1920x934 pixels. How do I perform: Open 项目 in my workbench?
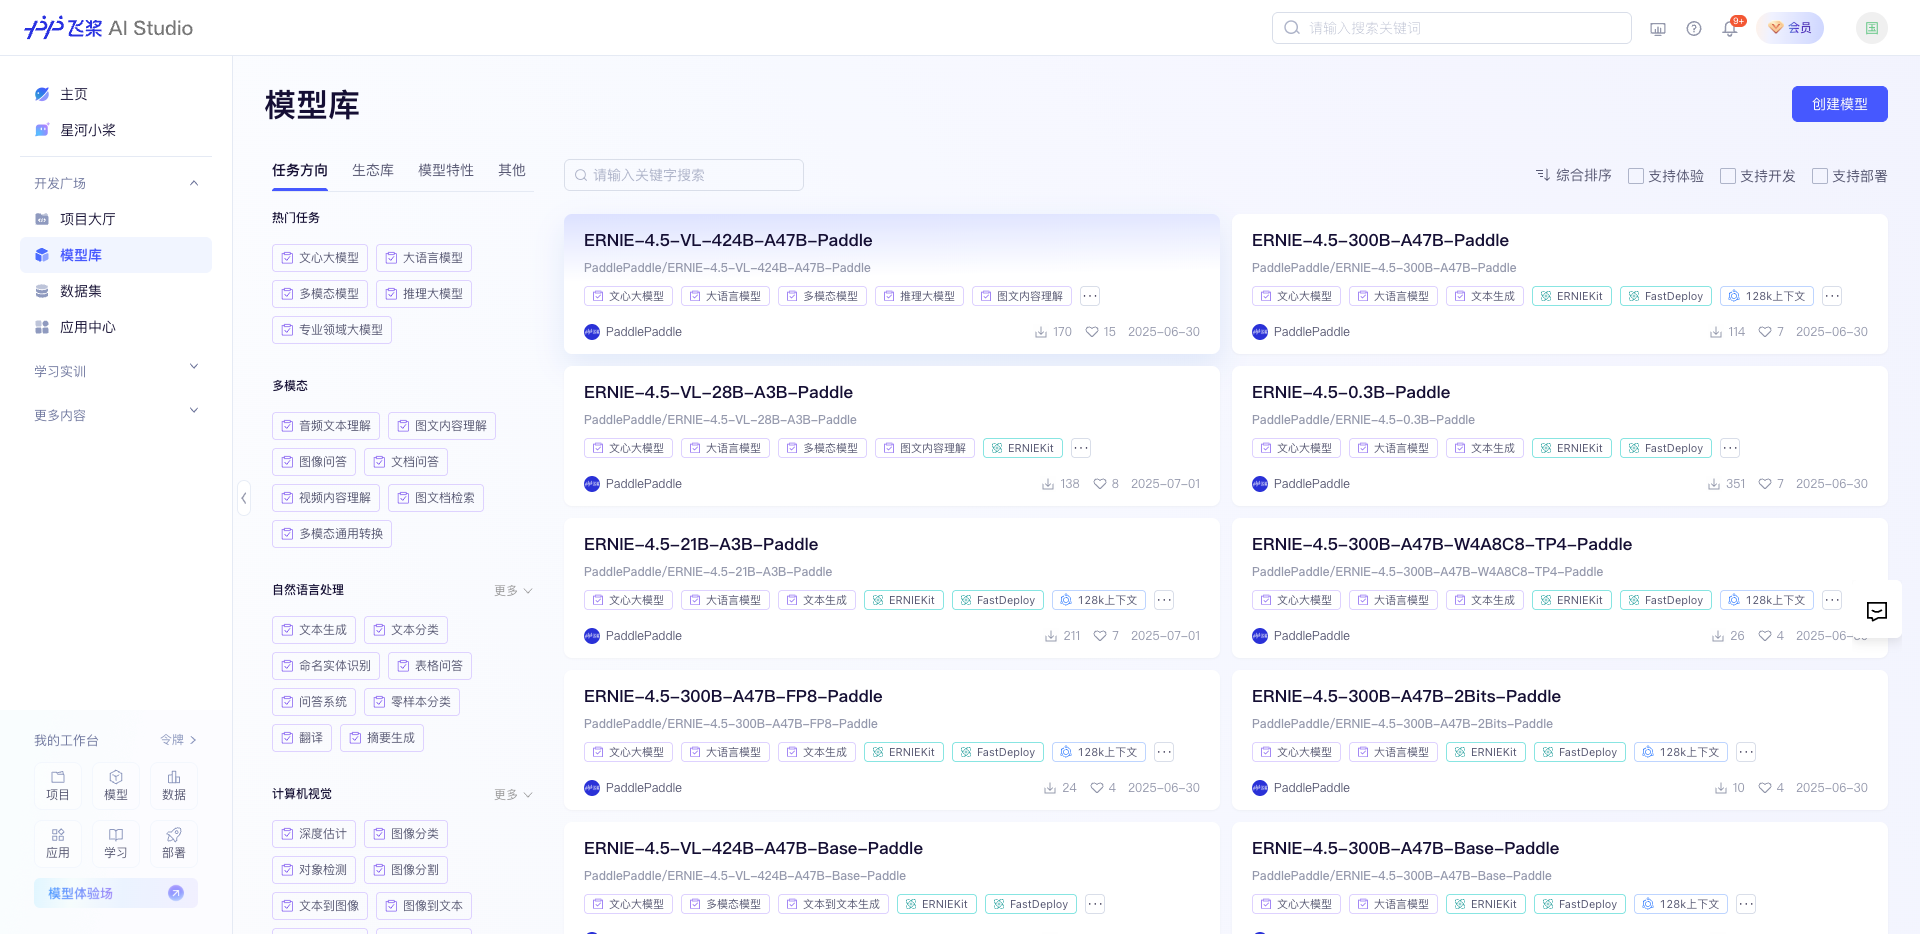pos(58,786)
